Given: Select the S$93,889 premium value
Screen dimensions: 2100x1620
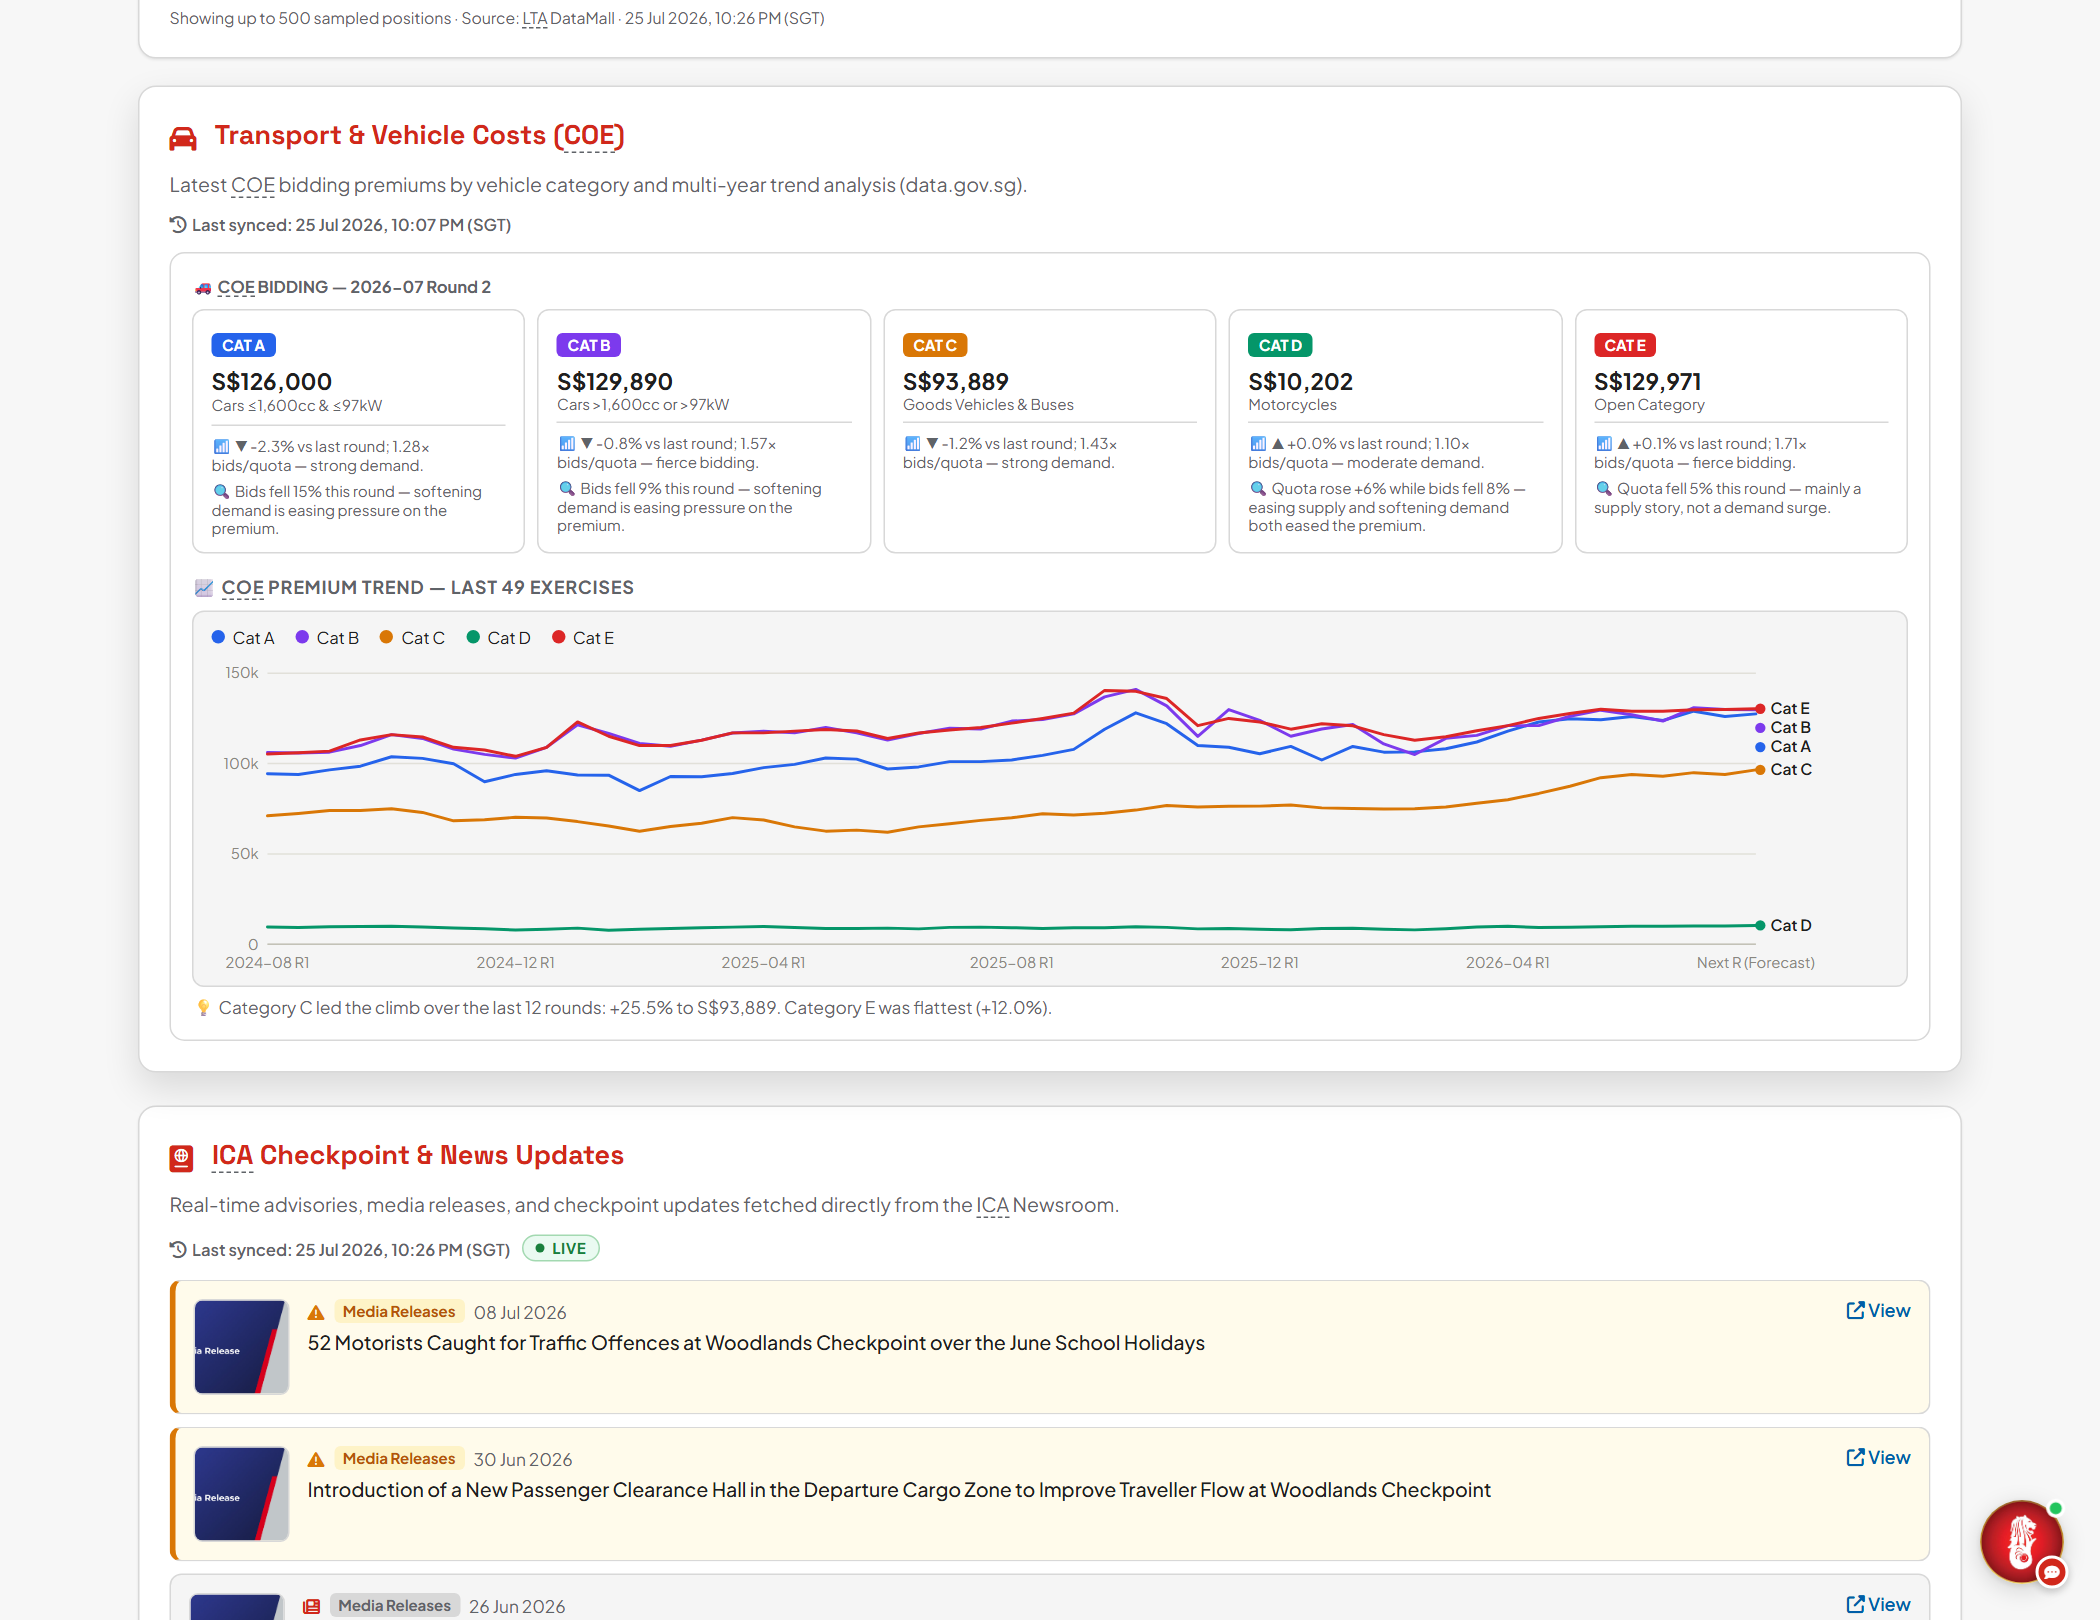Looking at the screenshot, I should point(956,382).
